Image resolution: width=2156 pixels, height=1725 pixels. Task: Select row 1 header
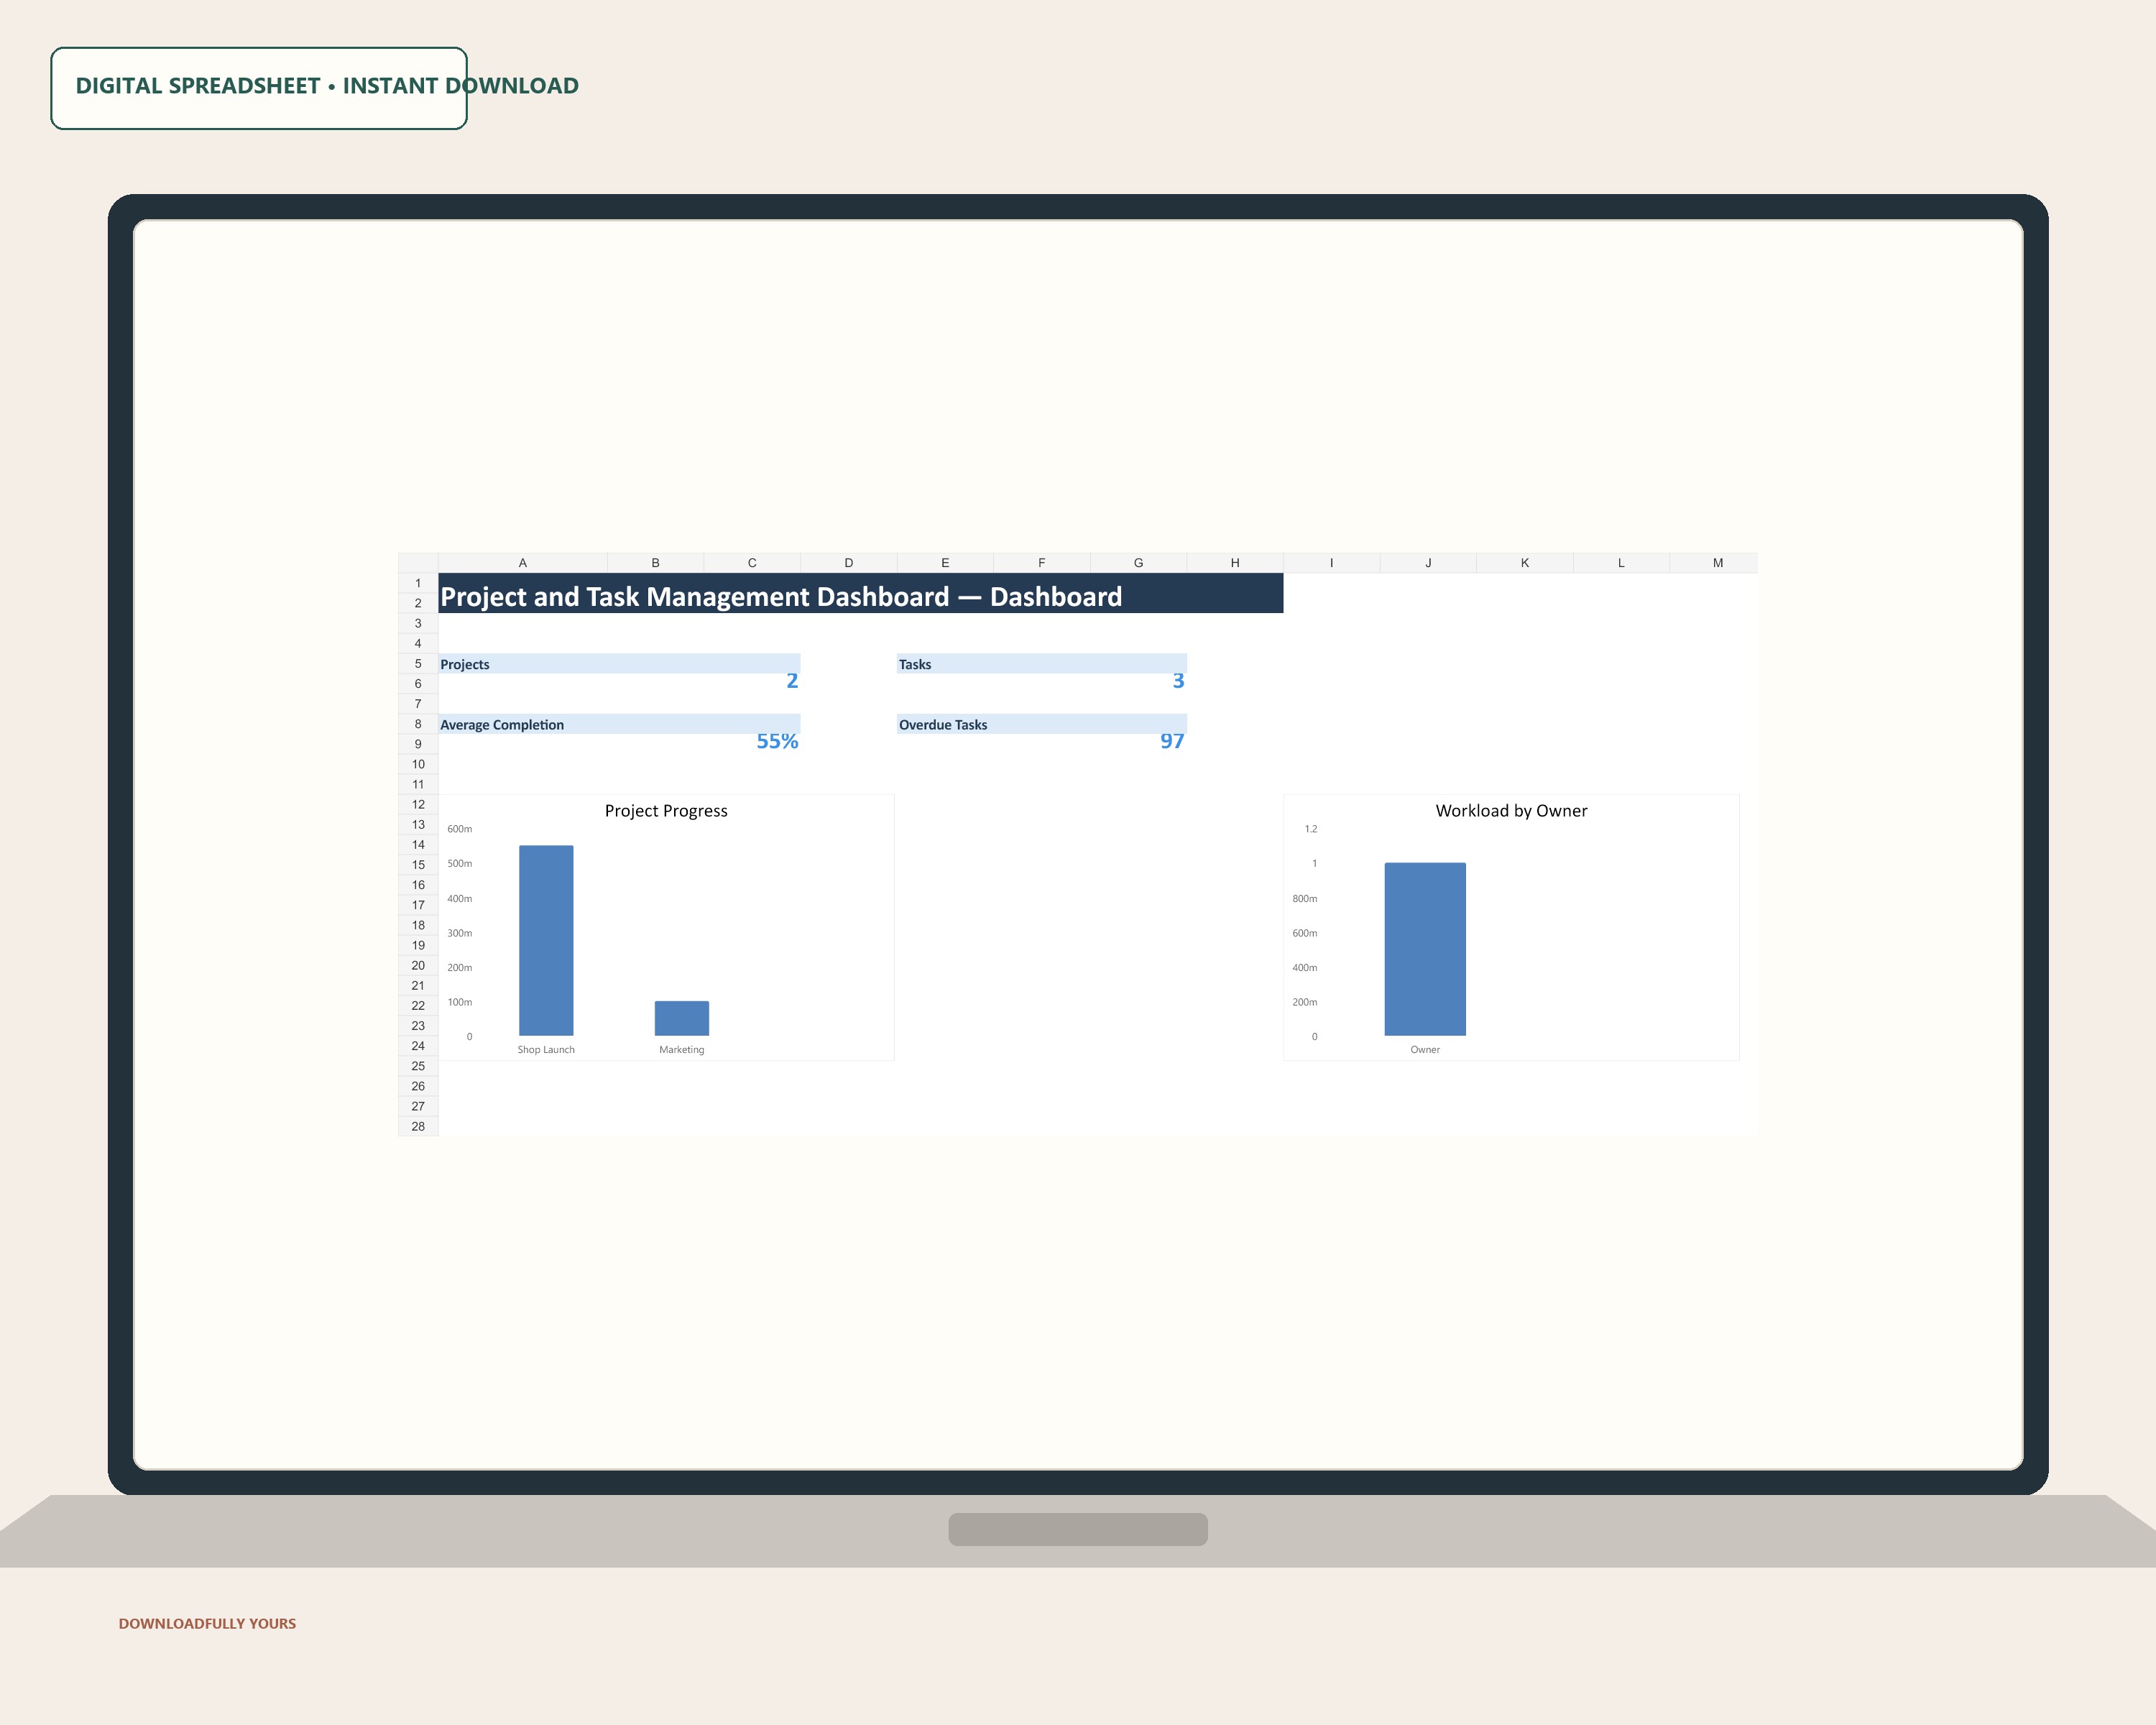(418, 583)
